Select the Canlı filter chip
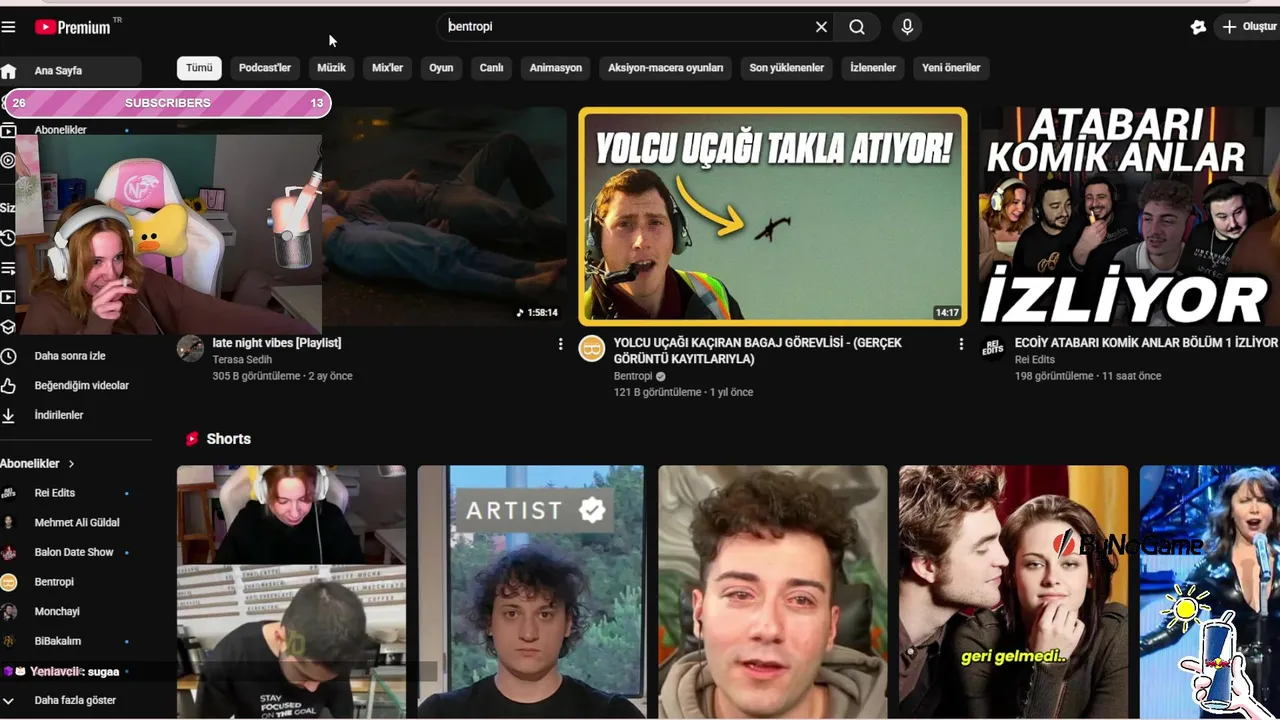Image resolution: width=1280 pixels, height=720 pixels. coord(491,68)
